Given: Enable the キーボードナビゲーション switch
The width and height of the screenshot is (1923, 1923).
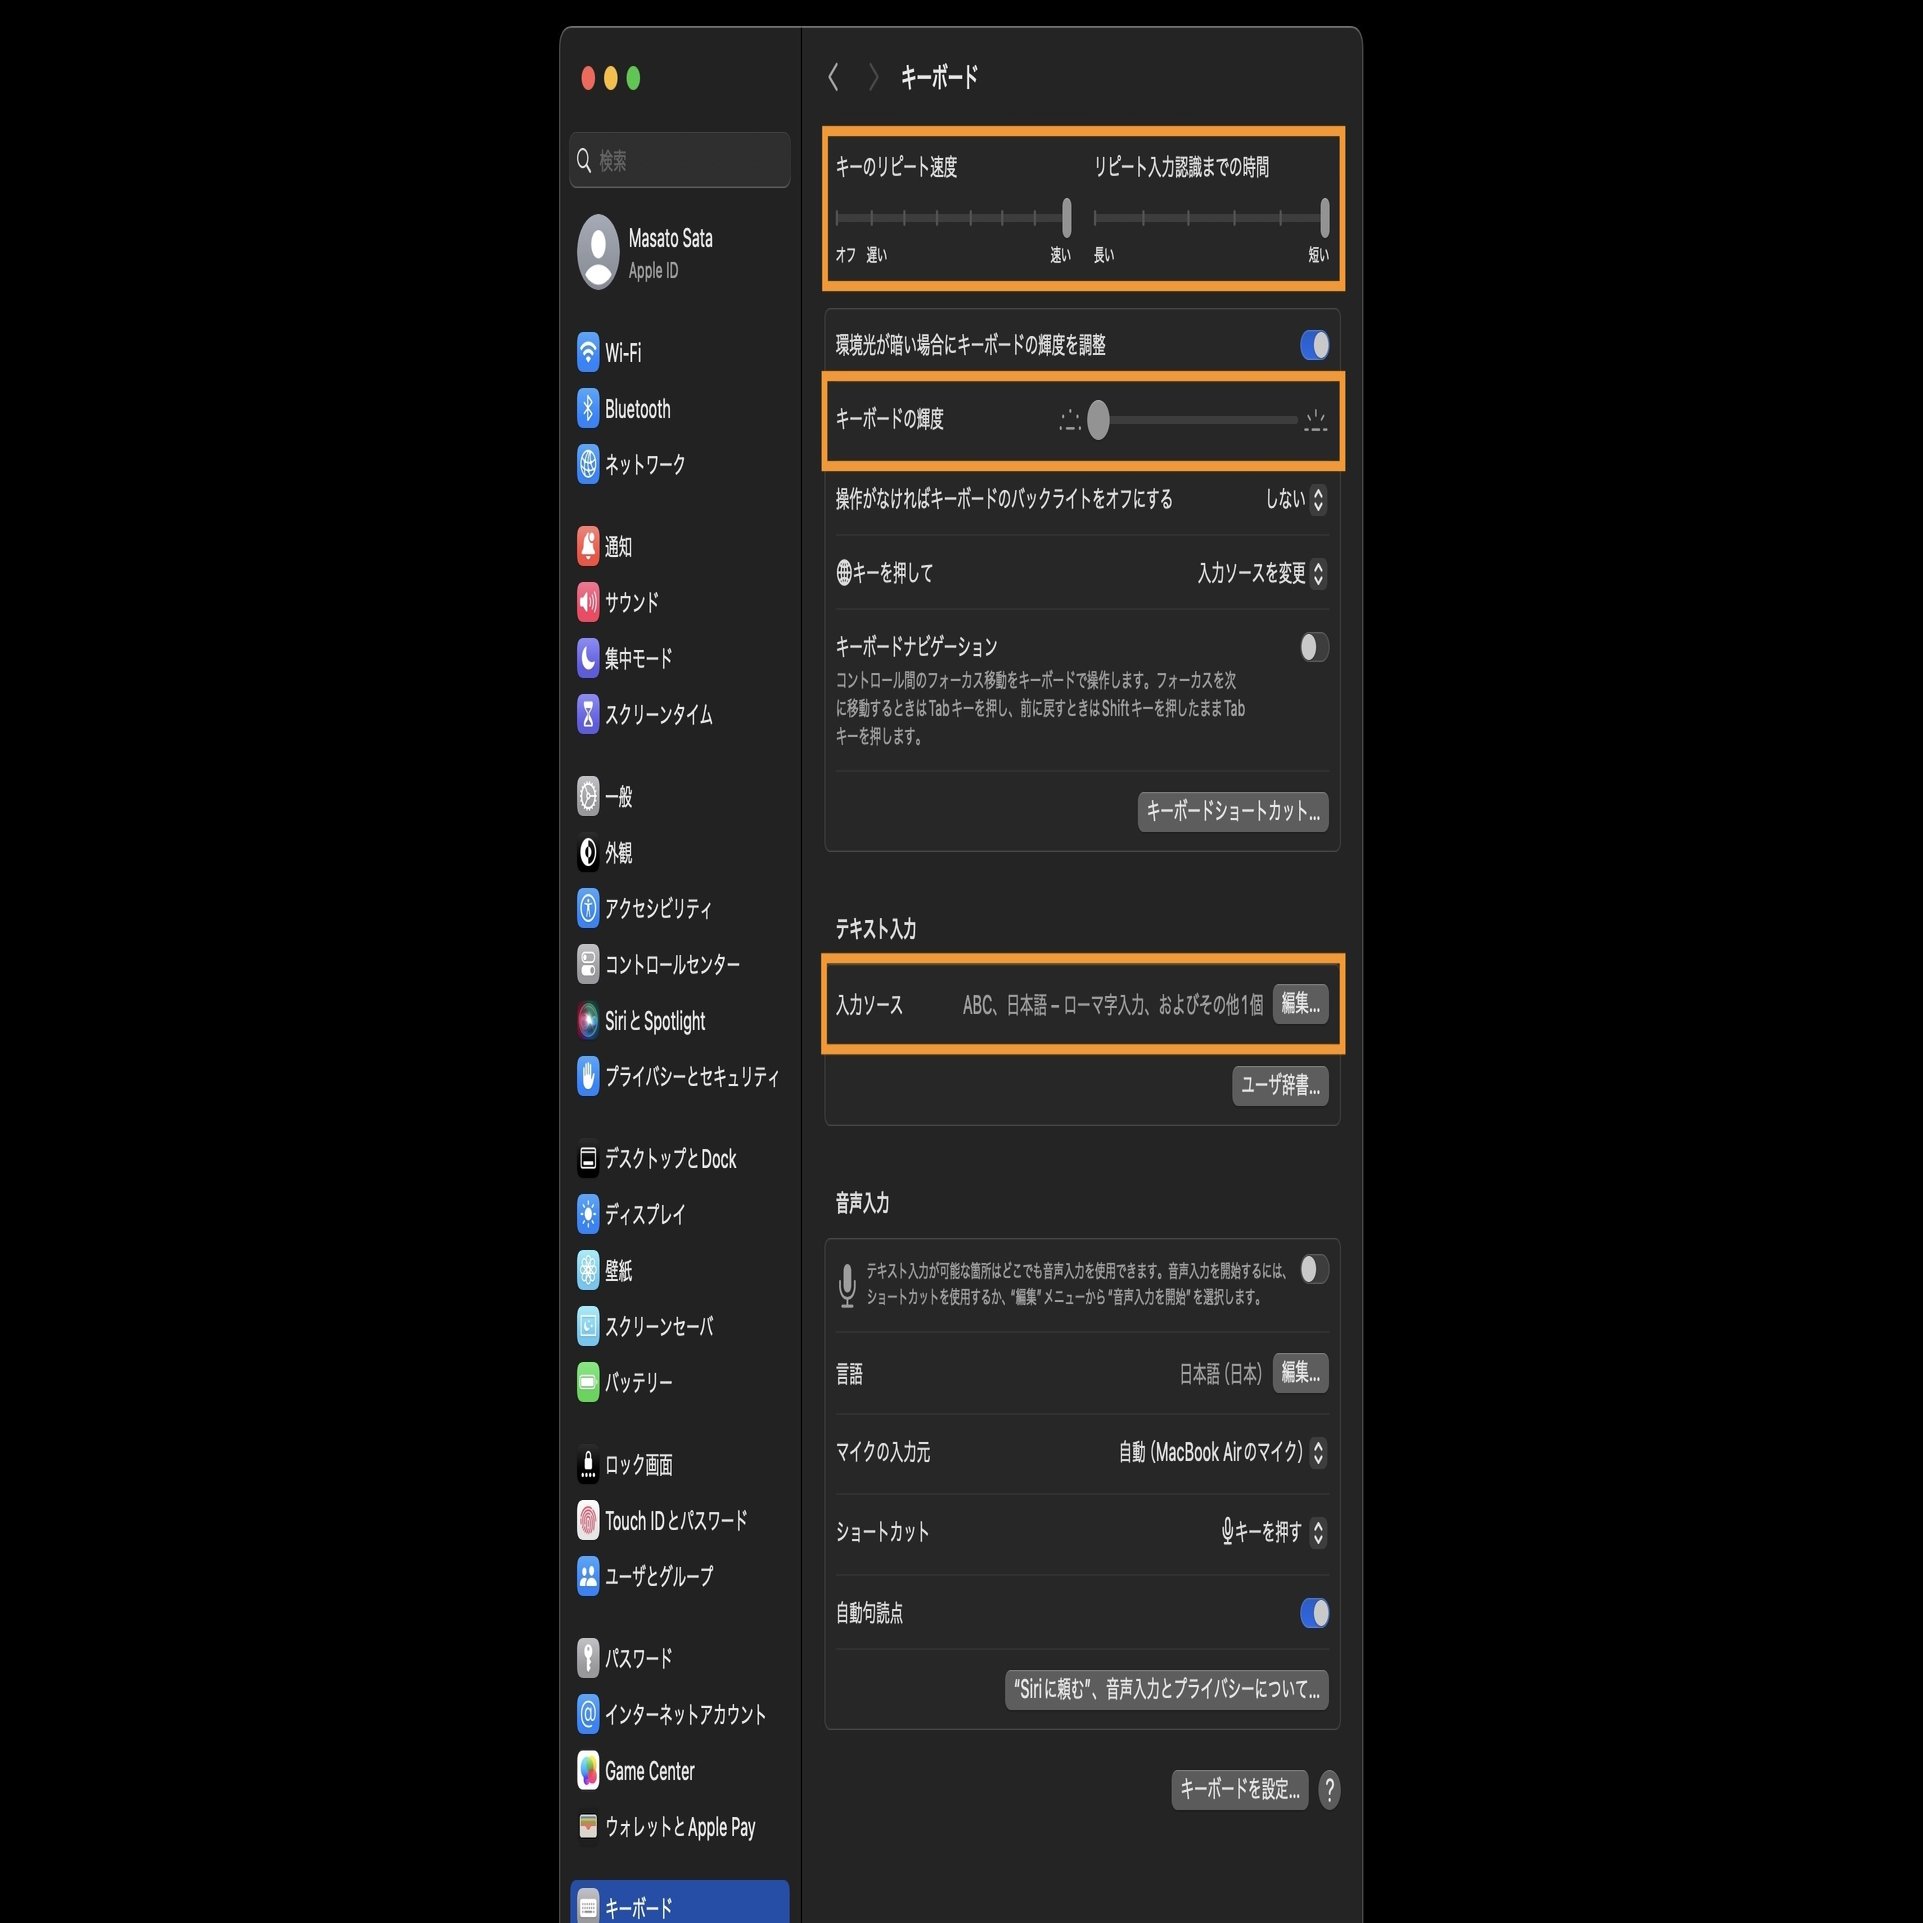Looking at the screenshot, I should [x=1314, y=647].
